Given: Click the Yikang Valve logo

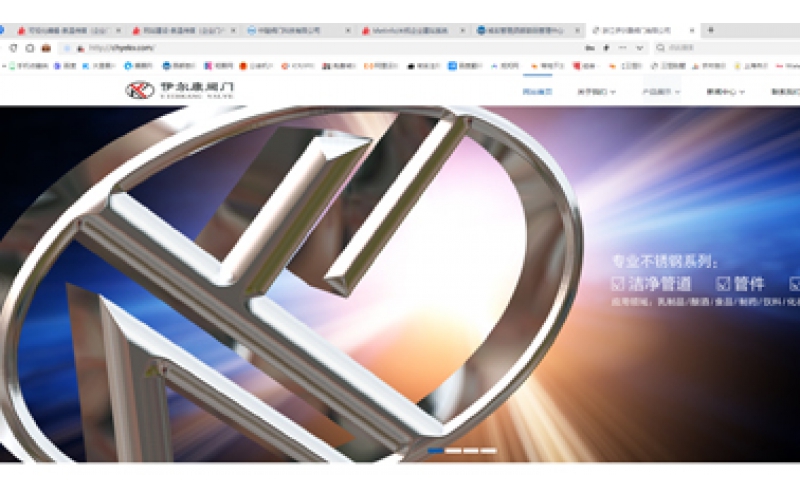Looking at the screenshot, I should pyautogui.click(x=181, y=90).
